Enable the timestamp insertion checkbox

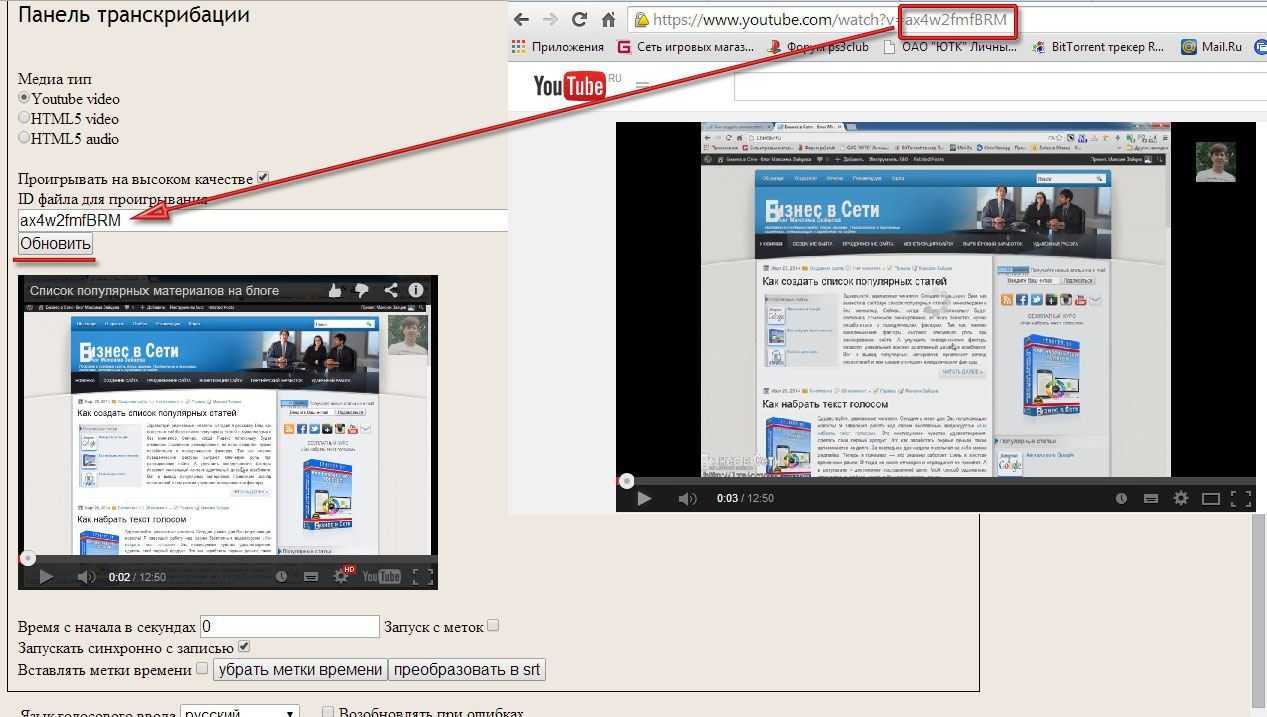202,668
